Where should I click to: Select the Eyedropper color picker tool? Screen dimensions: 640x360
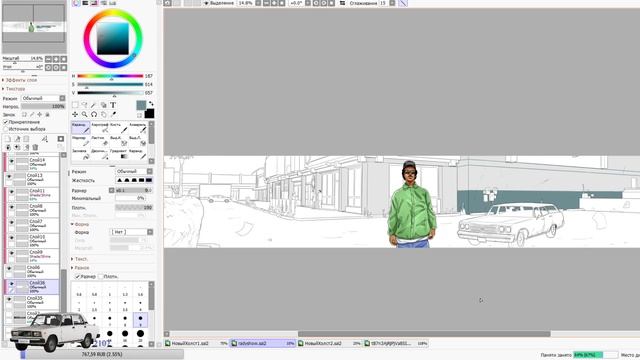coord(113,114)
